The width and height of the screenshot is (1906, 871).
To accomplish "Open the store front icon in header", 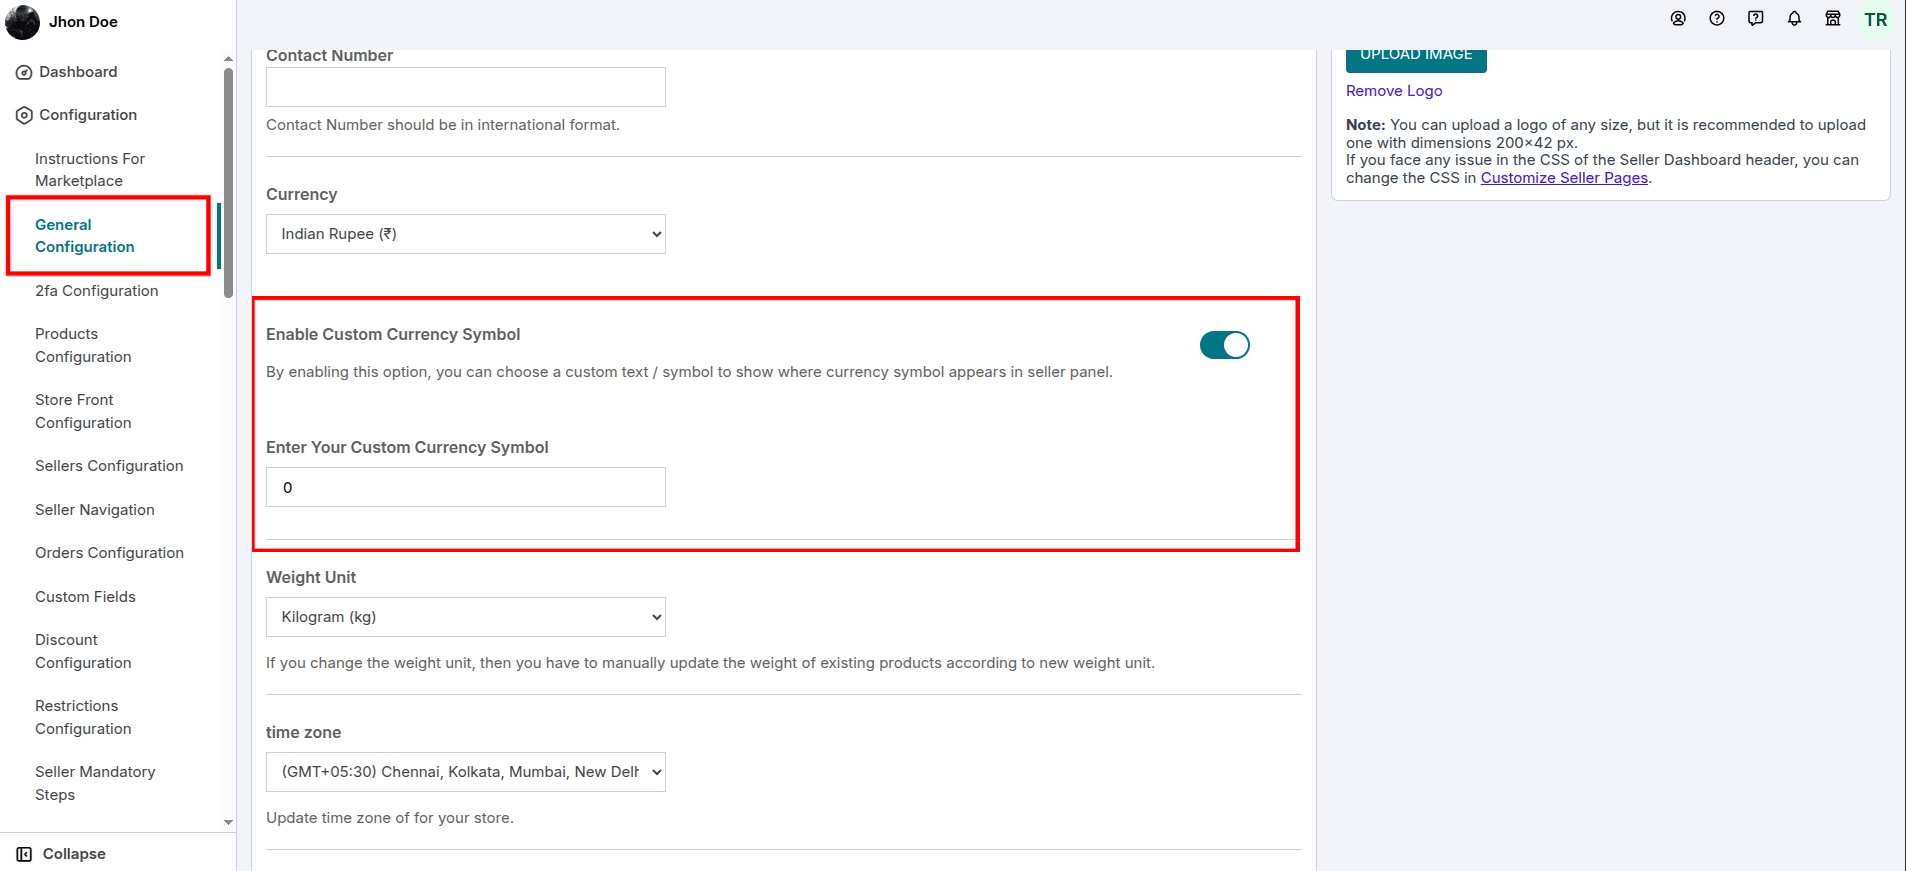I will click(x=1833, y=19).
